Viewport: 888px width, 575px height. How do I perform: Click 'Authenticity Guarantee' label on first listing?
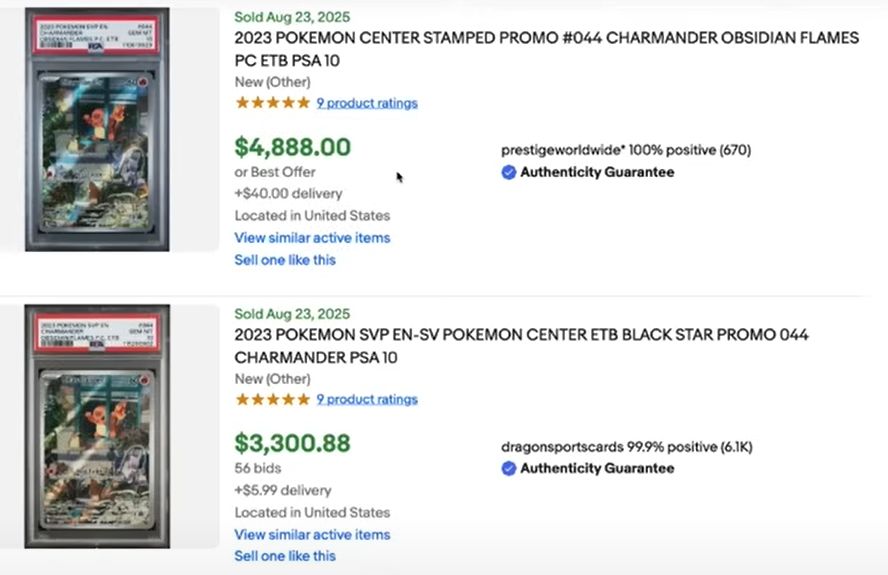597,172
